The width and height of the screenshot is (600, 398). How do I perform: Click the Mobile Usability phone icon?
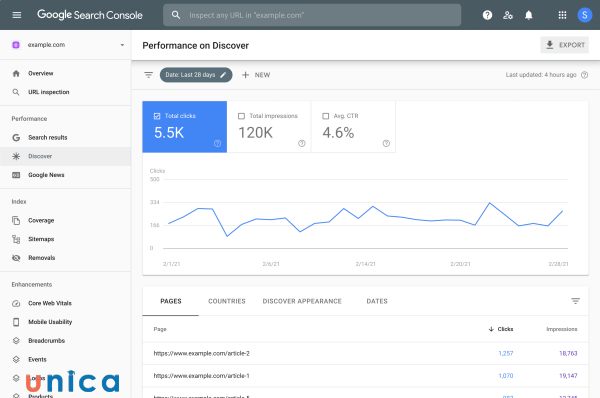[x=16, y=322]
